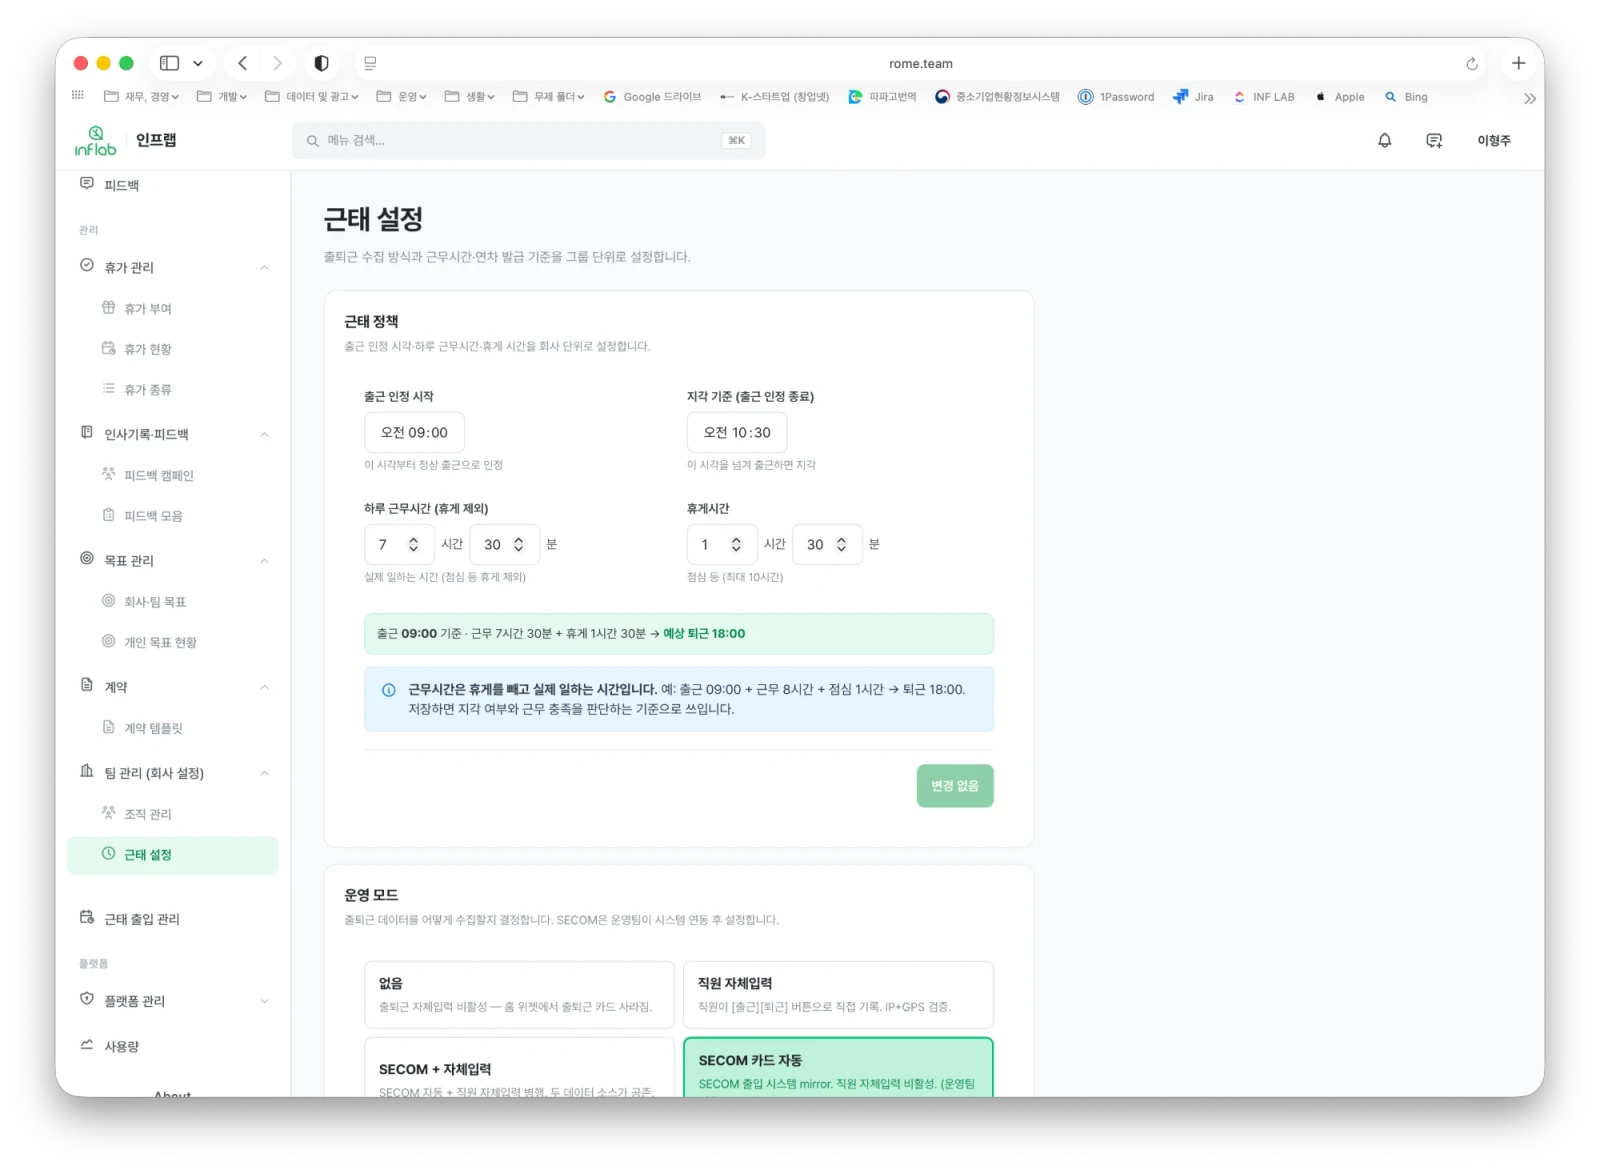Viewport: 1600px width, 1170px height.
Task: Click the rome.team address bar
Action: (x=920, y=64)
